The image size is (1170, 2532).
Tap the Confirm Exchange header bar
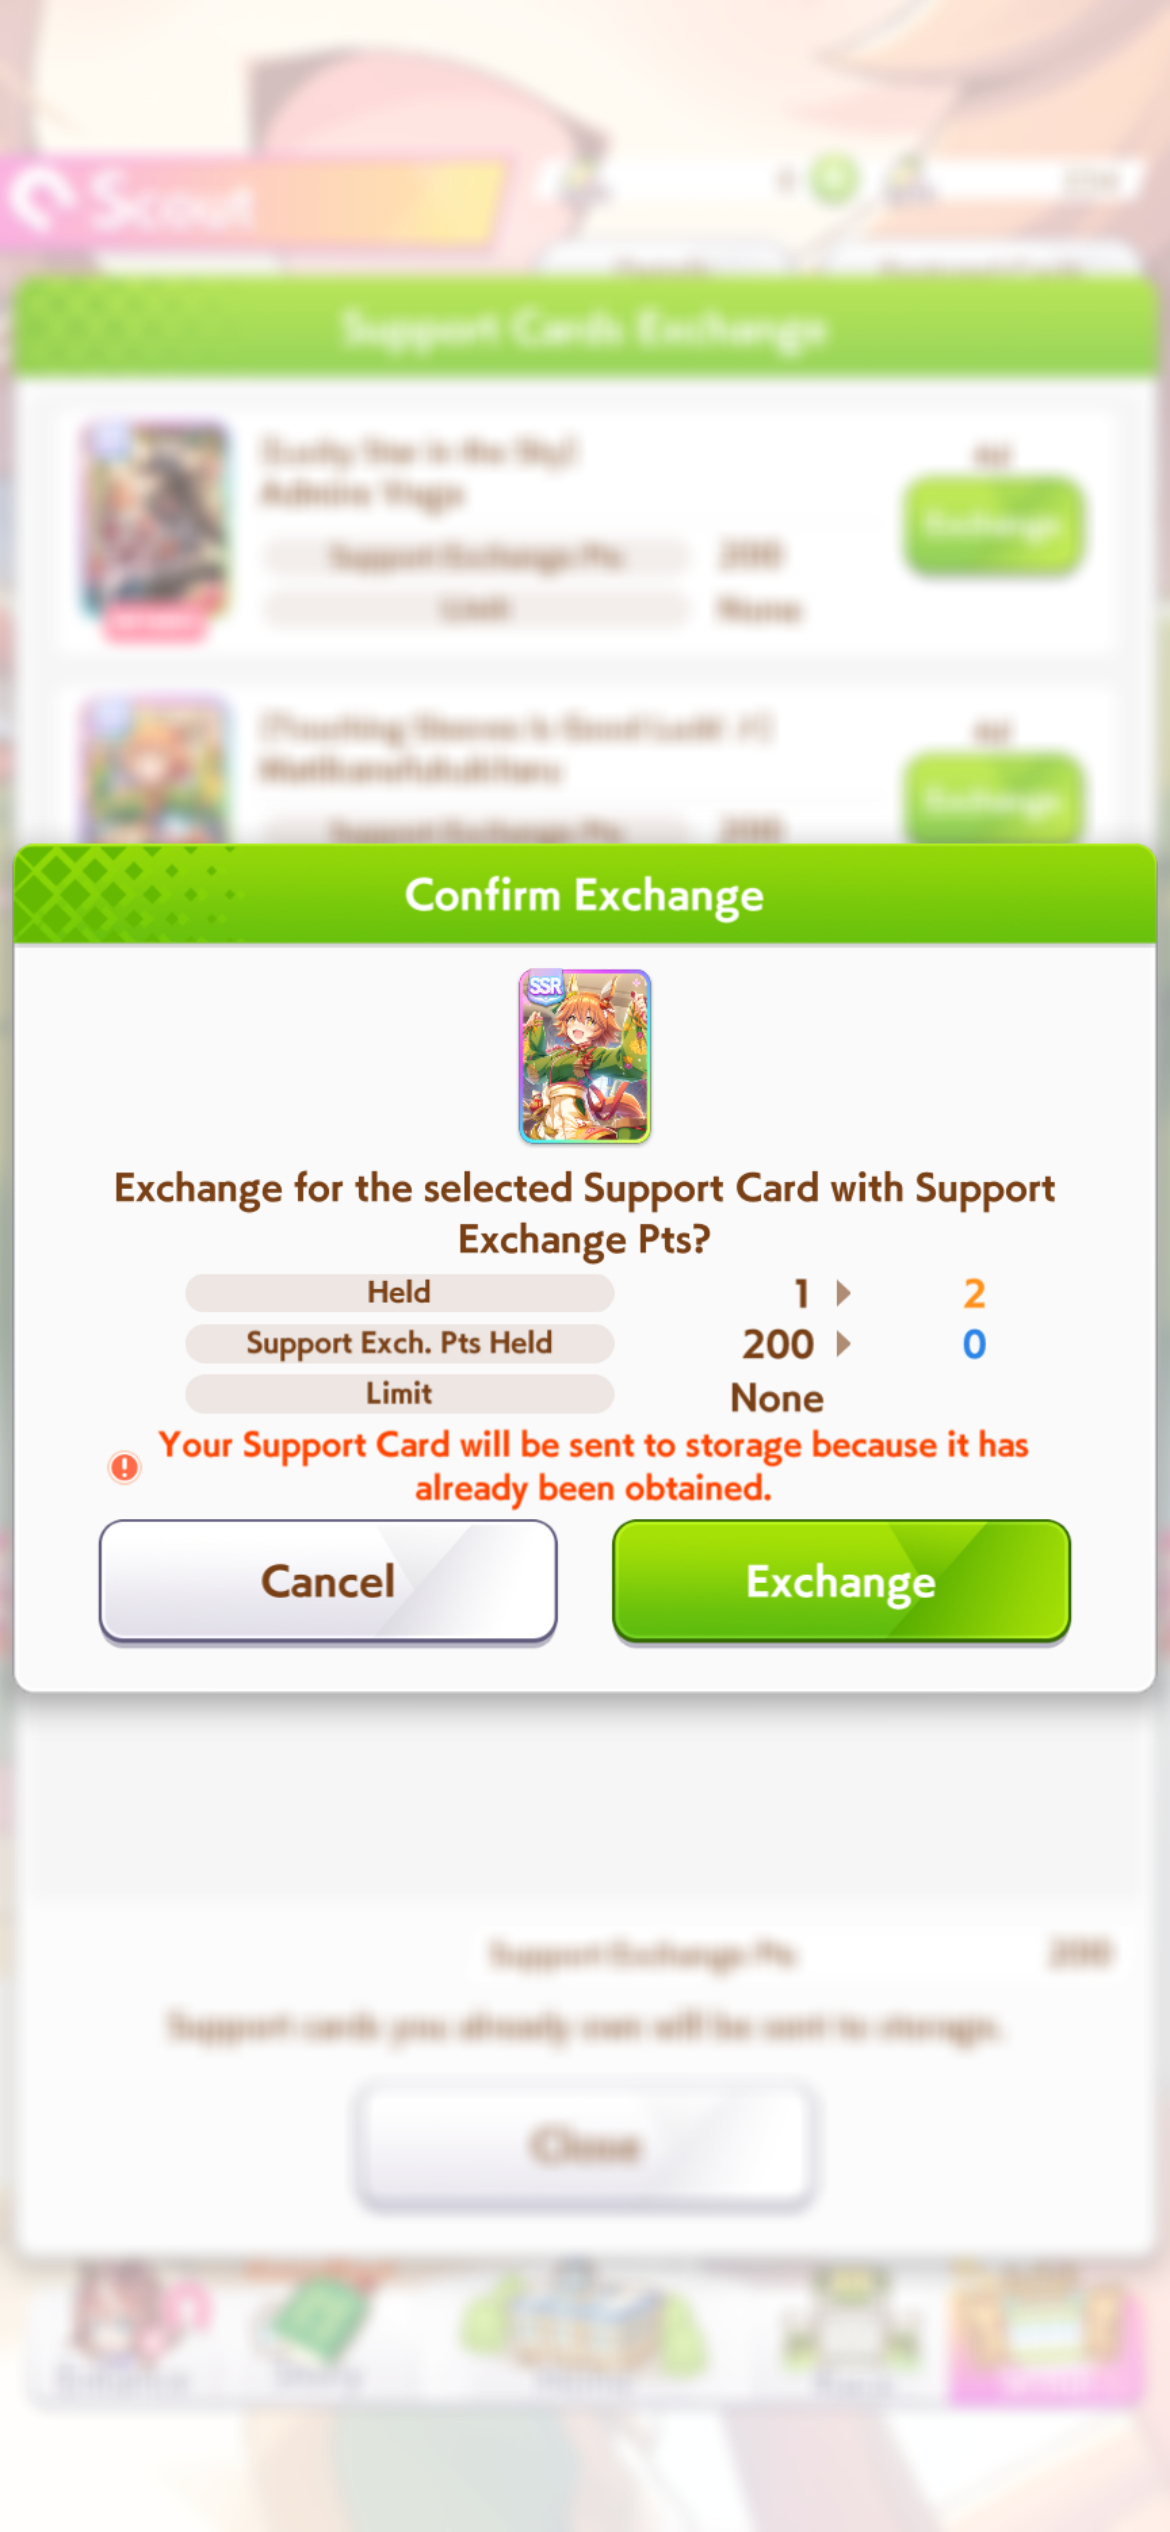(x=585, y=895)
